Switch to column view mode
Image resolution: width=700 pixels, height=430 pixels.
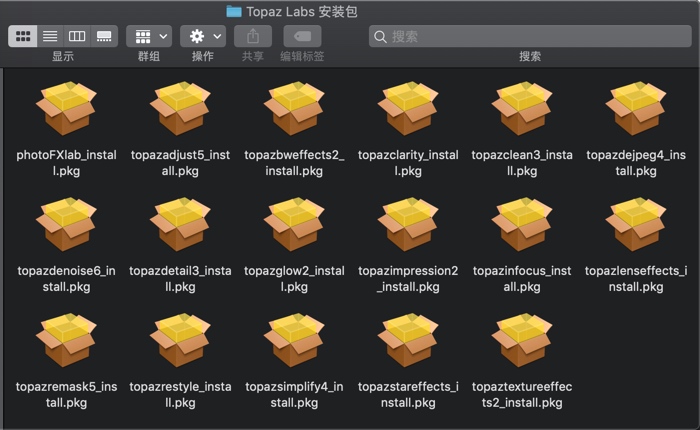point(77,36)
